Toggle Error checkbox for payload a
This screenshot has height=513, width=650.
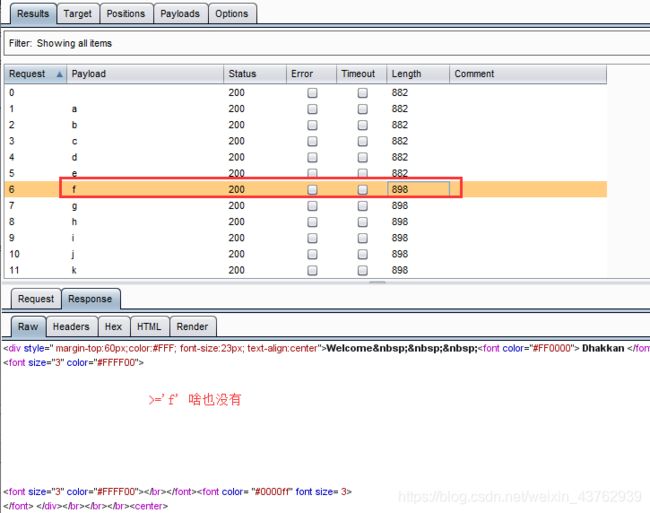tap(312, 109)
